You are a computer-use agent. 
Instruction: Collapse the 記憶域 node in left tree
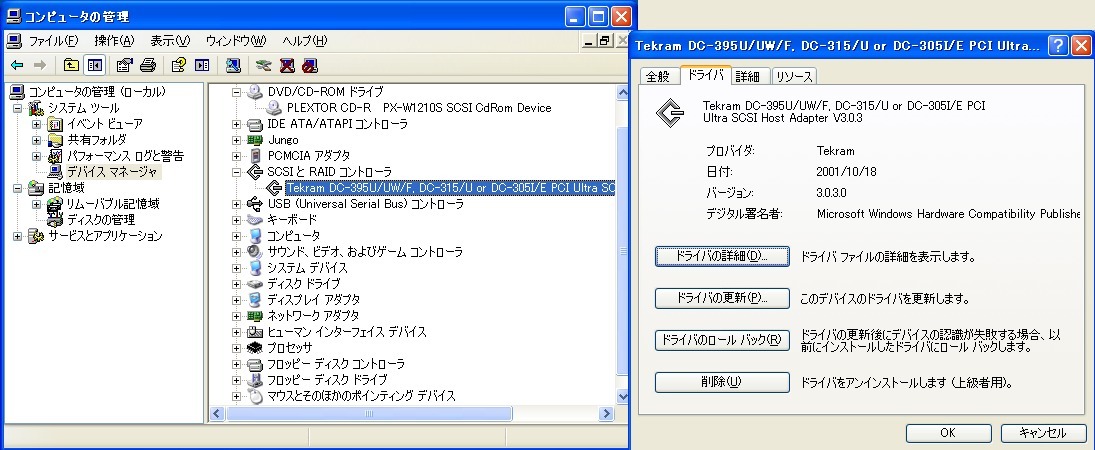[17, 188]
